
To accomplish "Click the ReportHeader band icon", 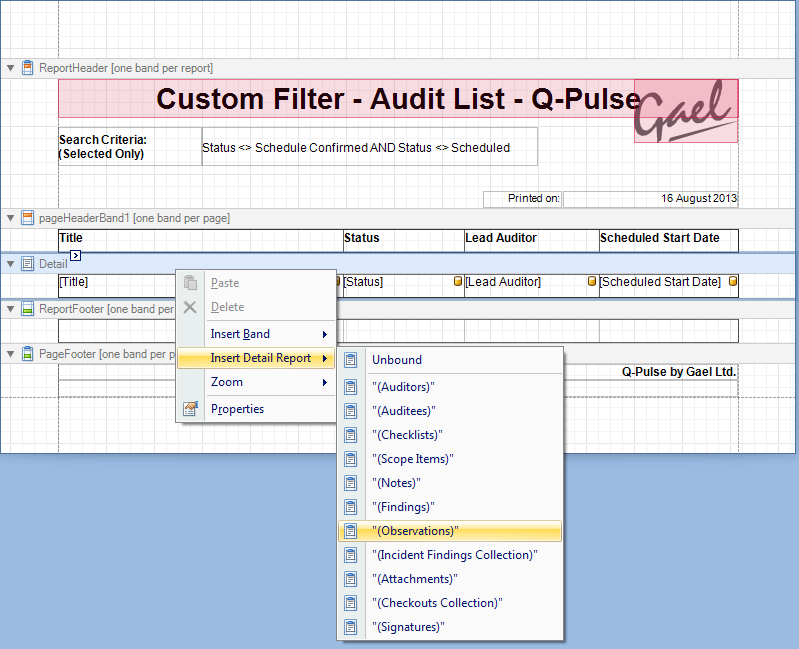I will pos(28,68).
